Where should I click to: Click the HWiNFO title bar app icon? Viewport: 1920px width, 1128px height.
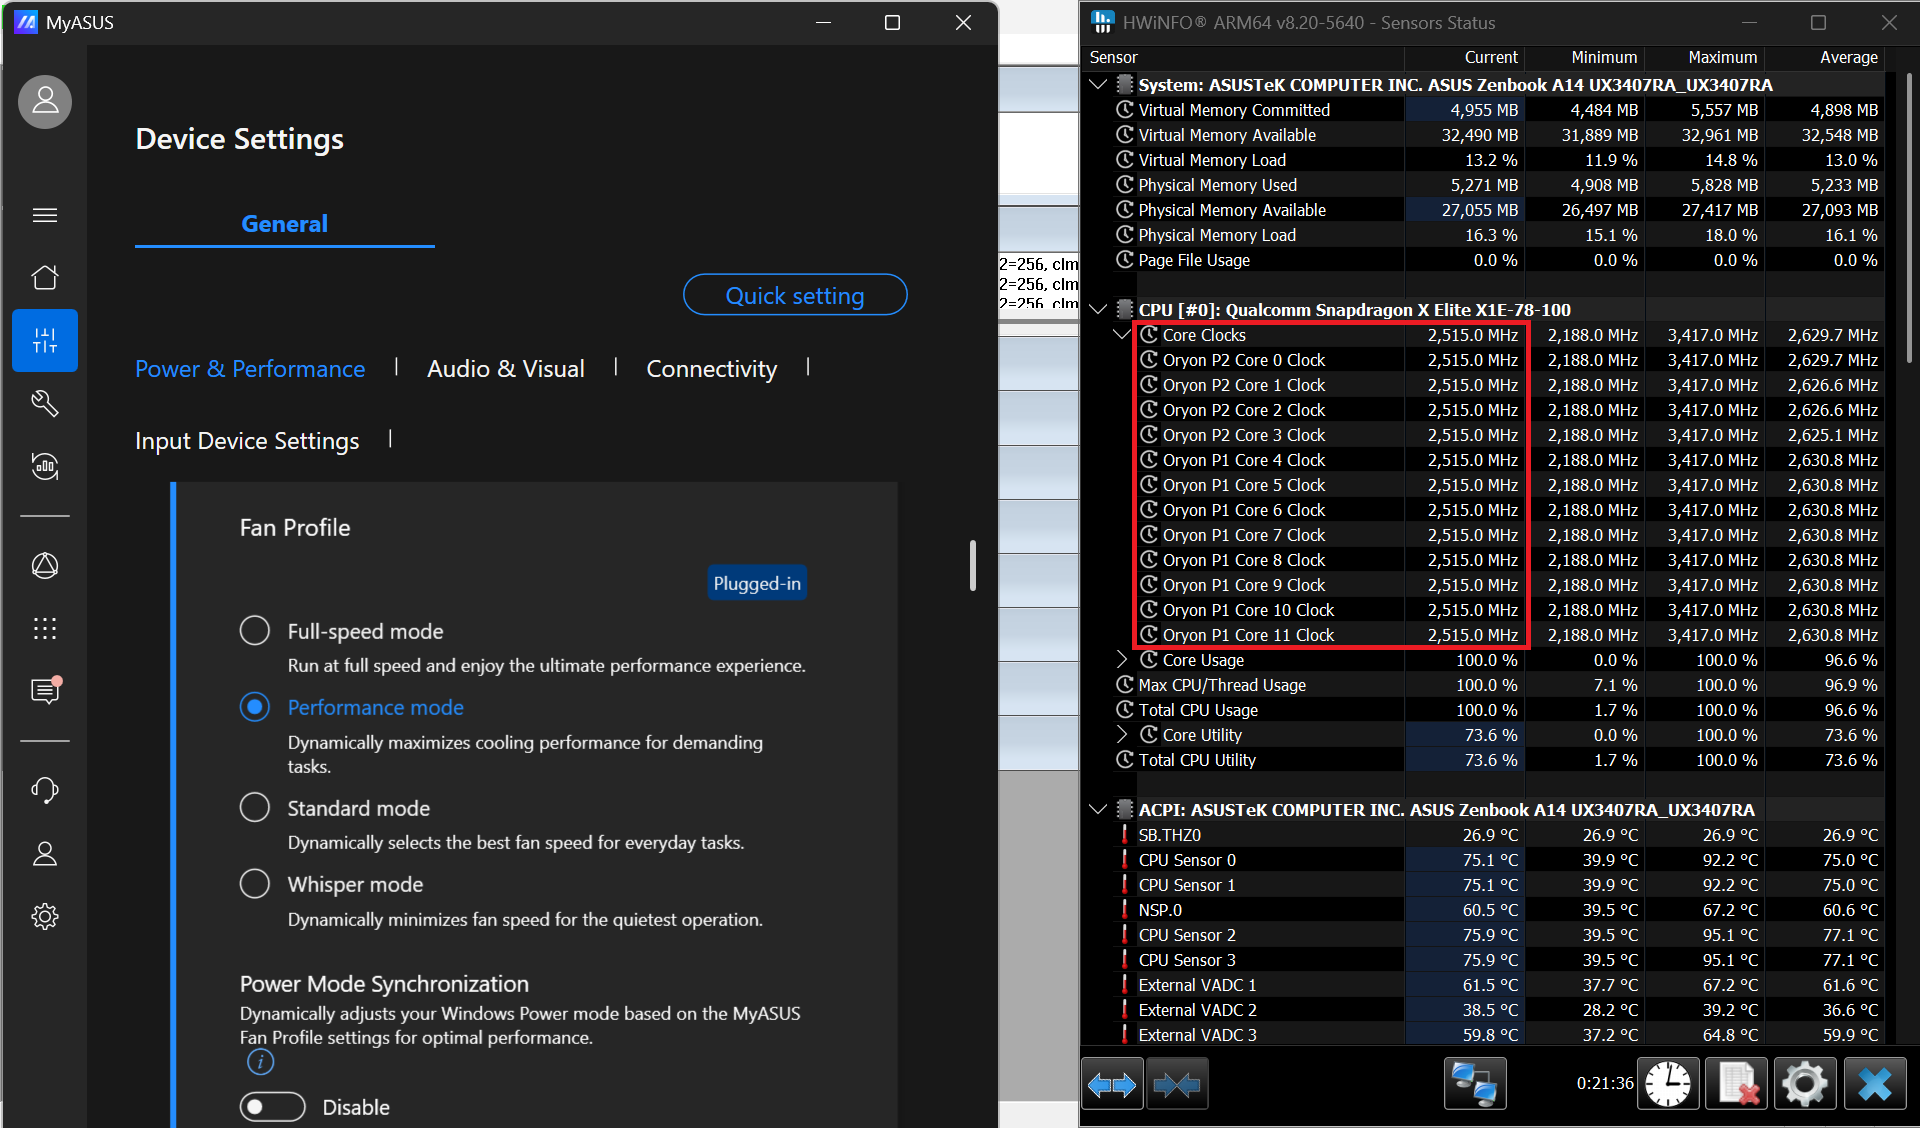click(1103, 22)
